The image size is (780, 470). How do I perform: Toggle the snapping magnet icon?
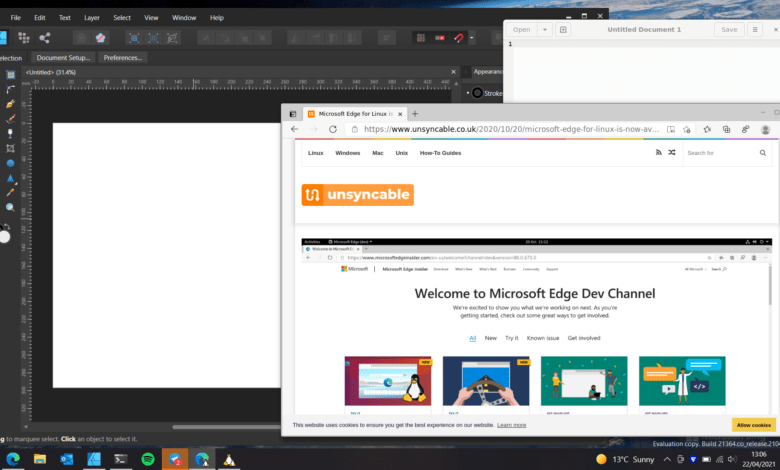click(x=459, y=38)
